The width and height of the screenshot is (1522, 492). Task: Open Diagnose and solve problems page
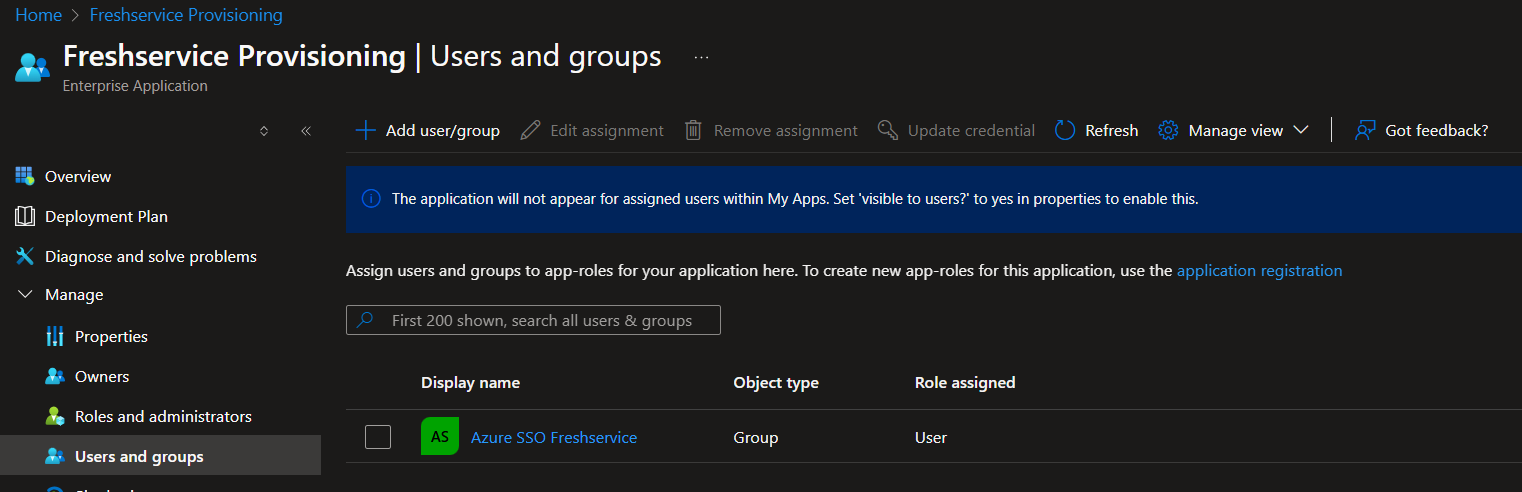pos(151,256)
